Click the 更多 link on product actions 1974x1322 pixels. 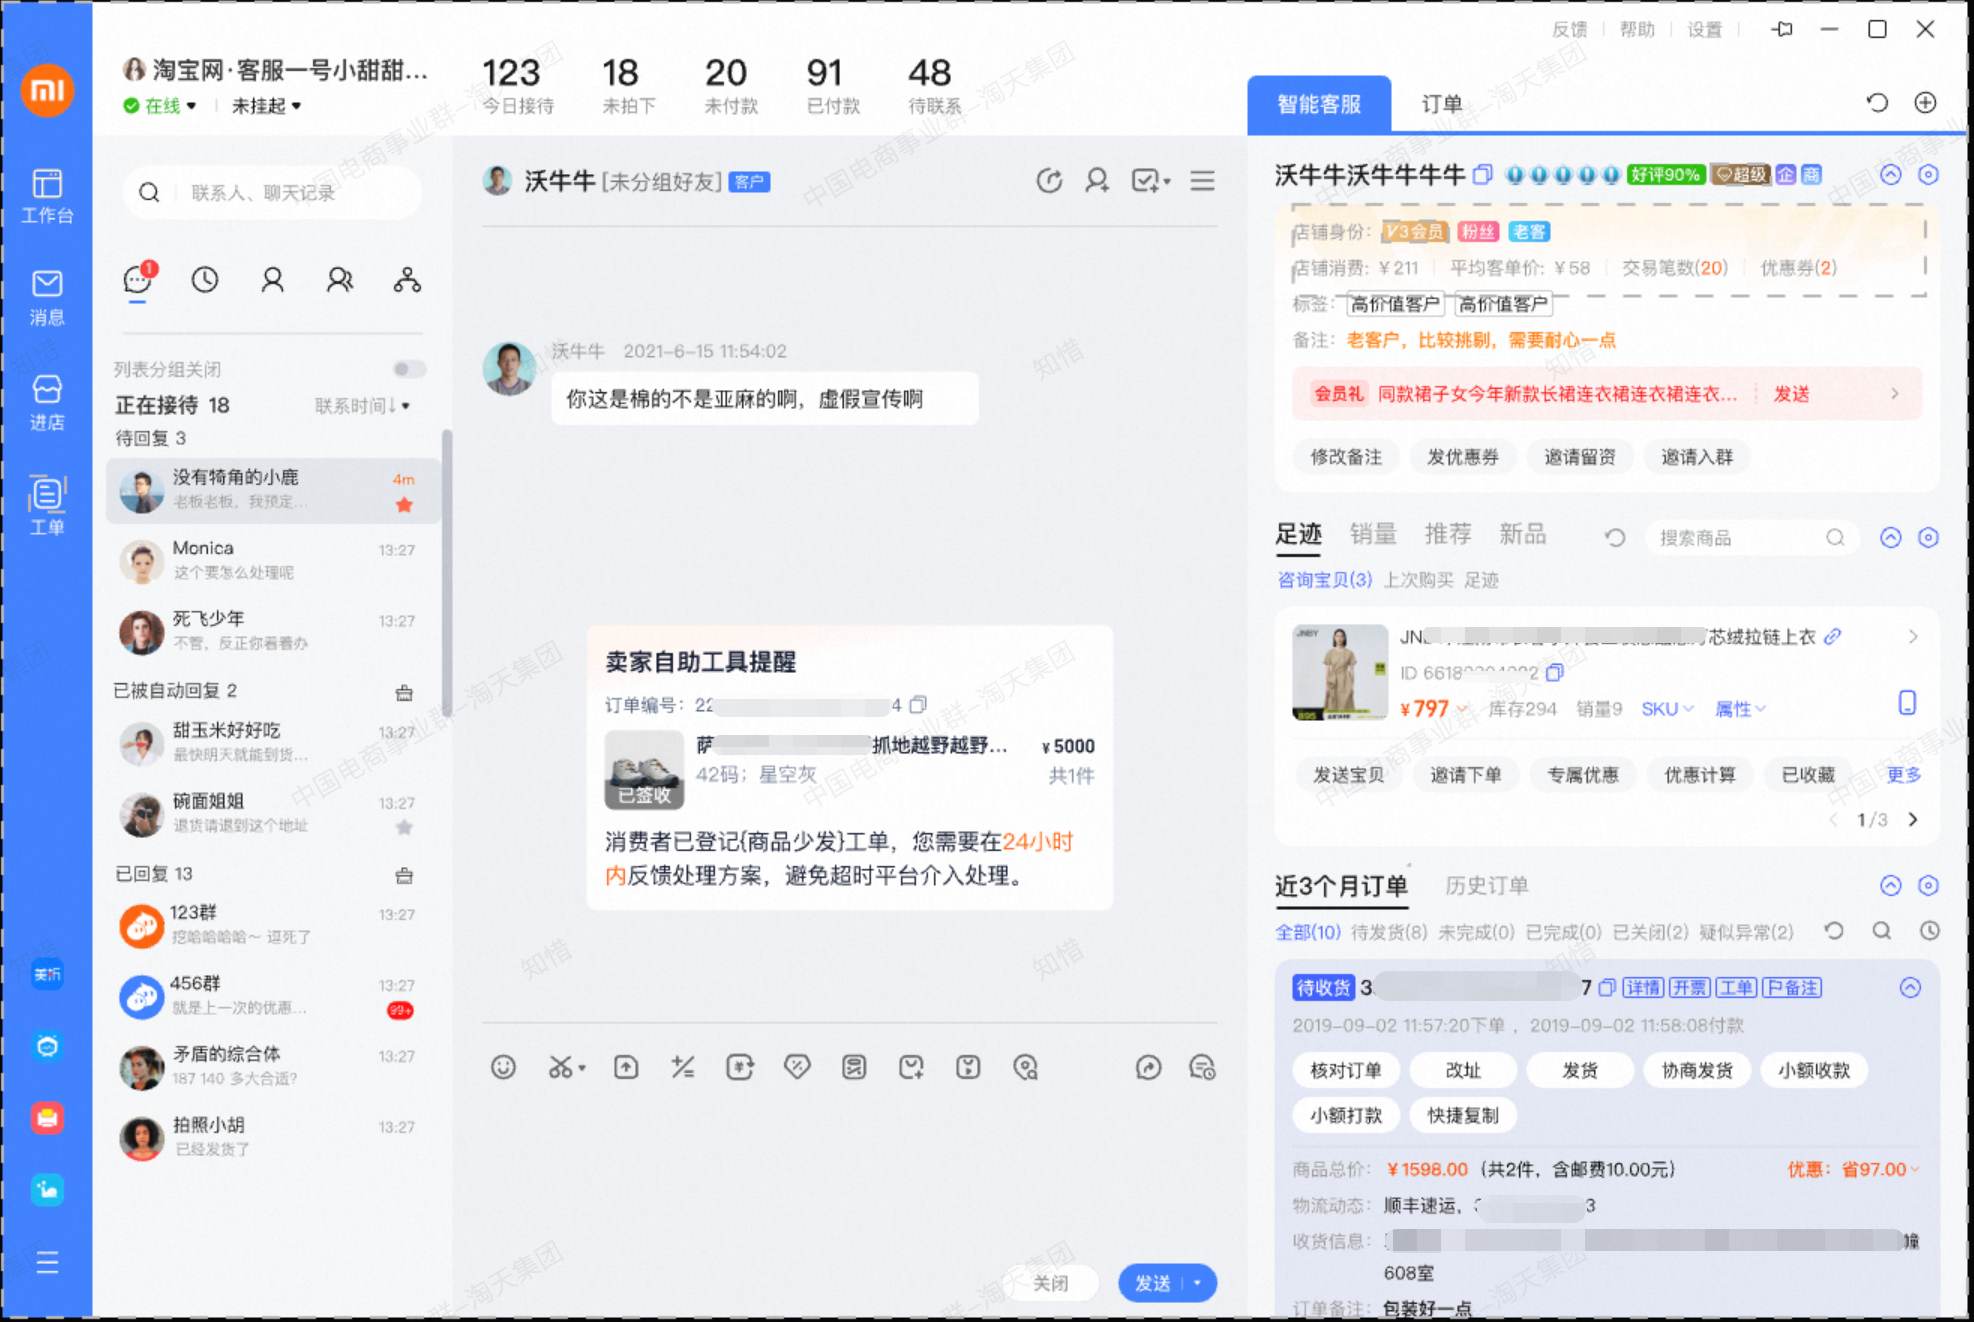[1904, 775]
